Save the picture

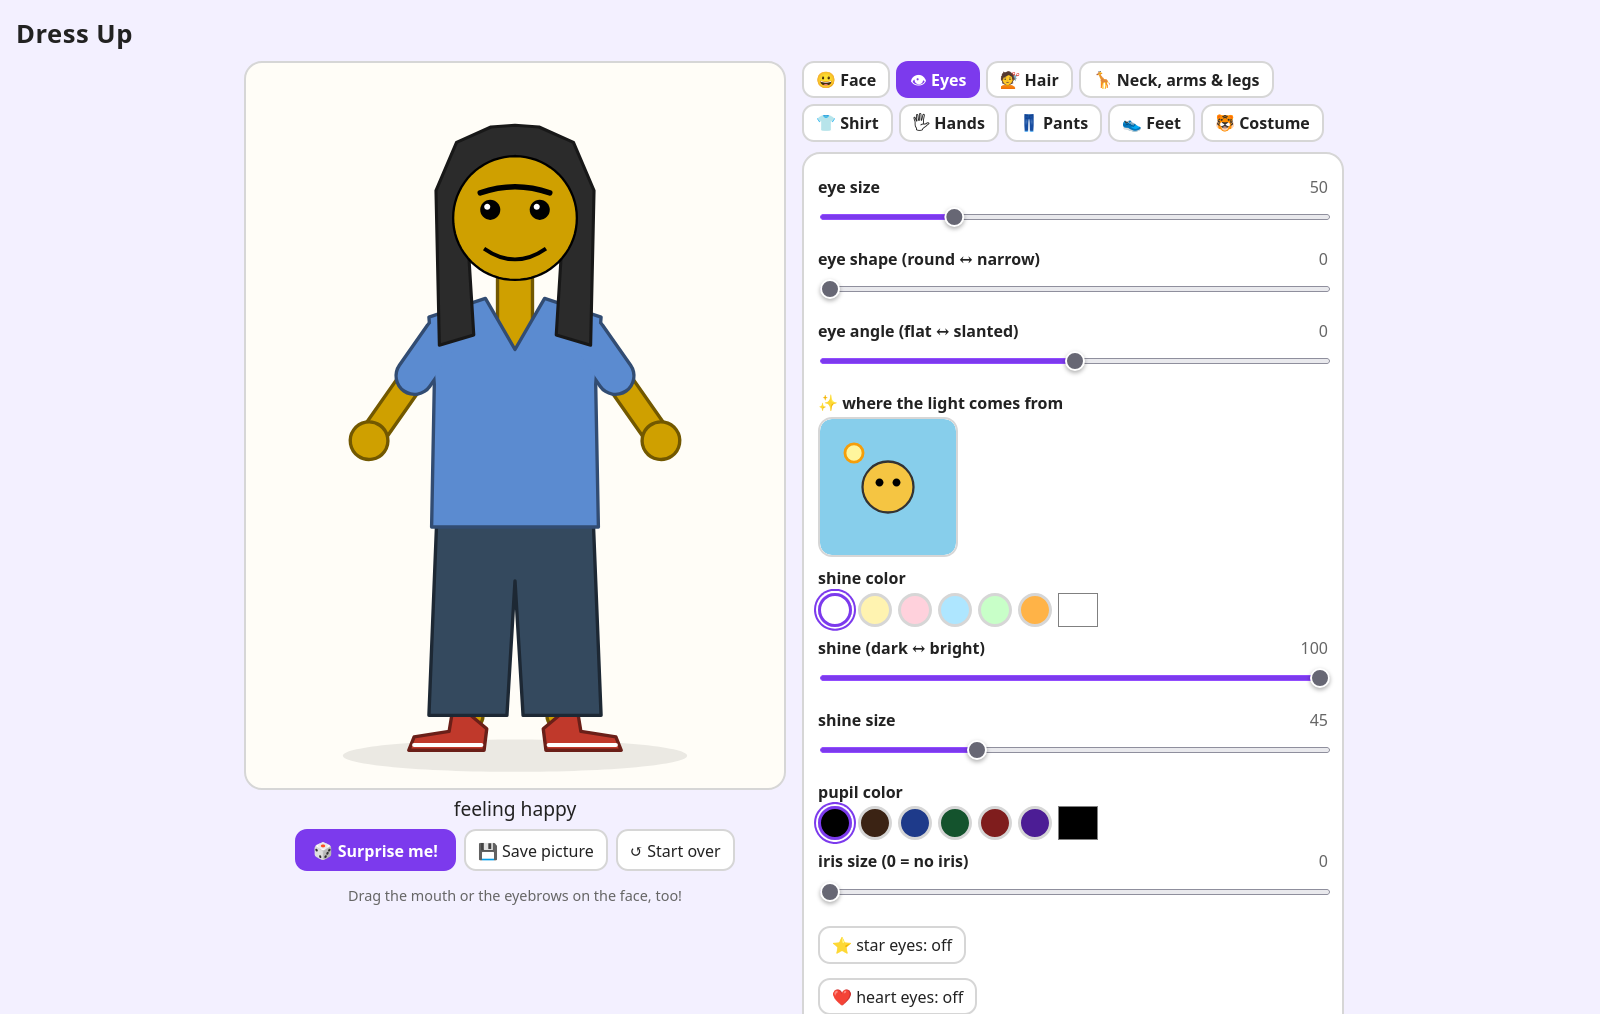point(536,850)
